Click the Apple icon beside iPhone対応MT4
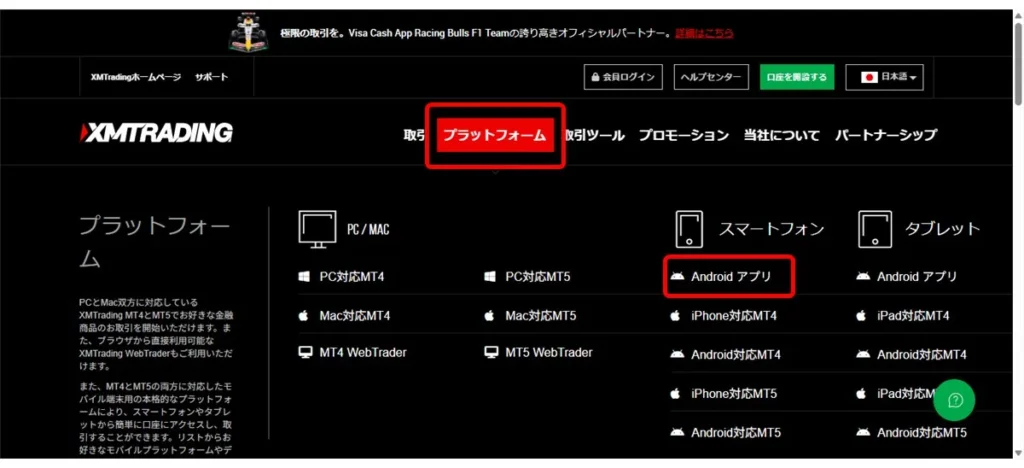1024x468 pixels. (675, 316)
